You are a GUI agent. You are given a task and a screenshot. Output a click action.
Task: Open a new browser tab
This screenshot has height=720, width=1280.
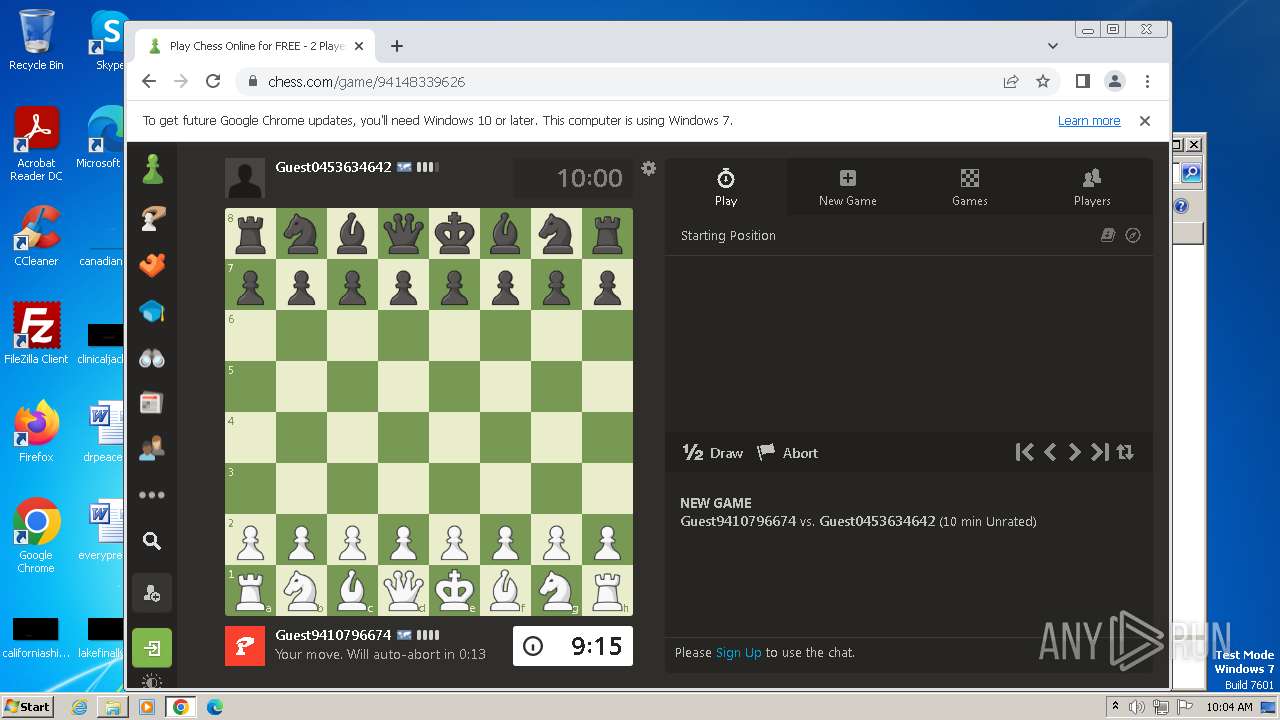397,46
